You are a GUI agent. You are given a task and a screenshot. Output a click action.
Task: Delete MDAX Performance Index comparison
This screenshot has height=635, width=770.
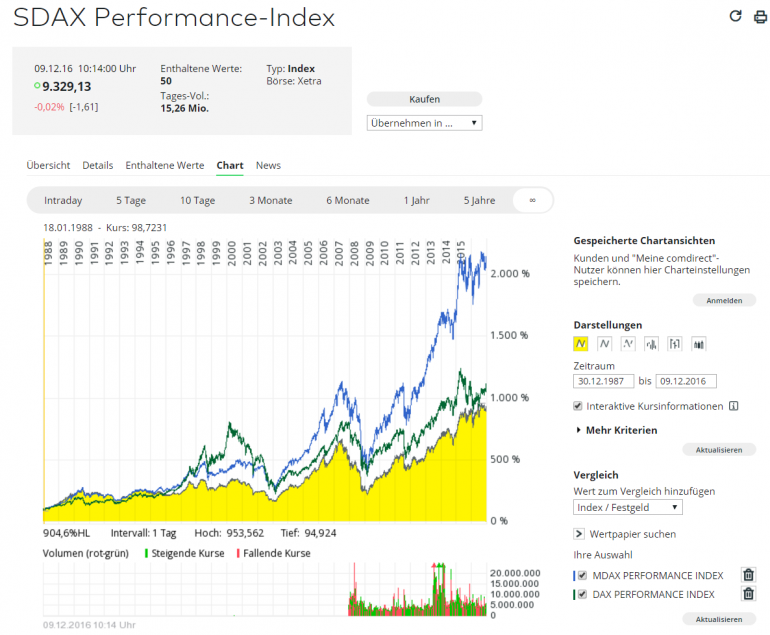click(x=748, y=575)
